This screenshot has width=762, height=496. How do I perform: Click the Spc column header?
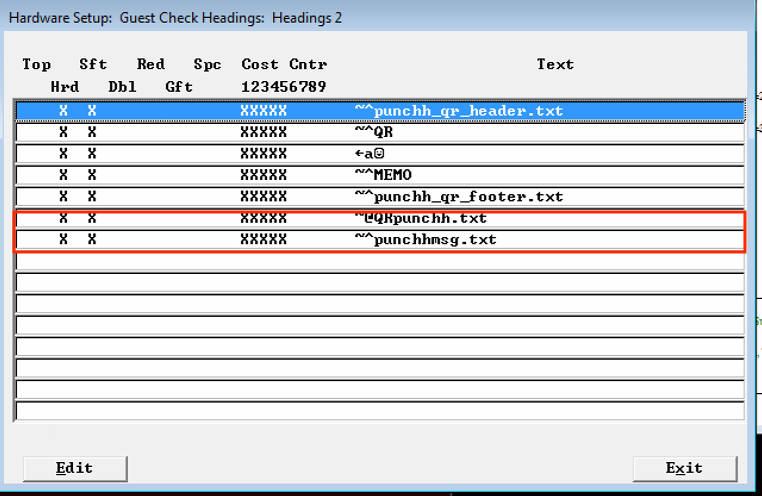208,65
